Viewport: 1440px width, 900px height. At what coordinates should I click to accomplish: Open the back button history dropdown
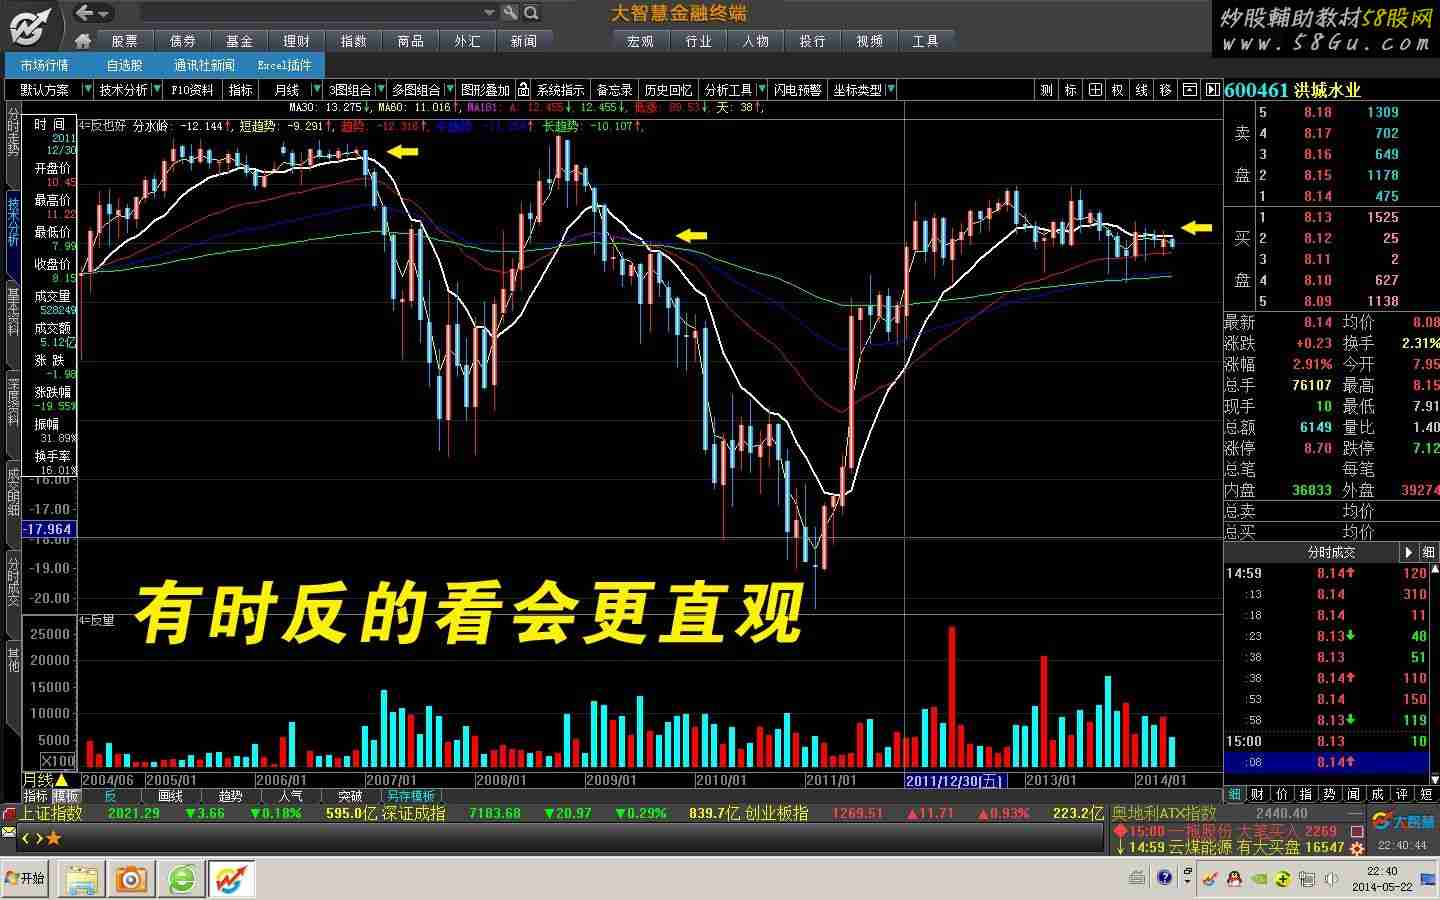pyautogui.click(x=104, y=14)
